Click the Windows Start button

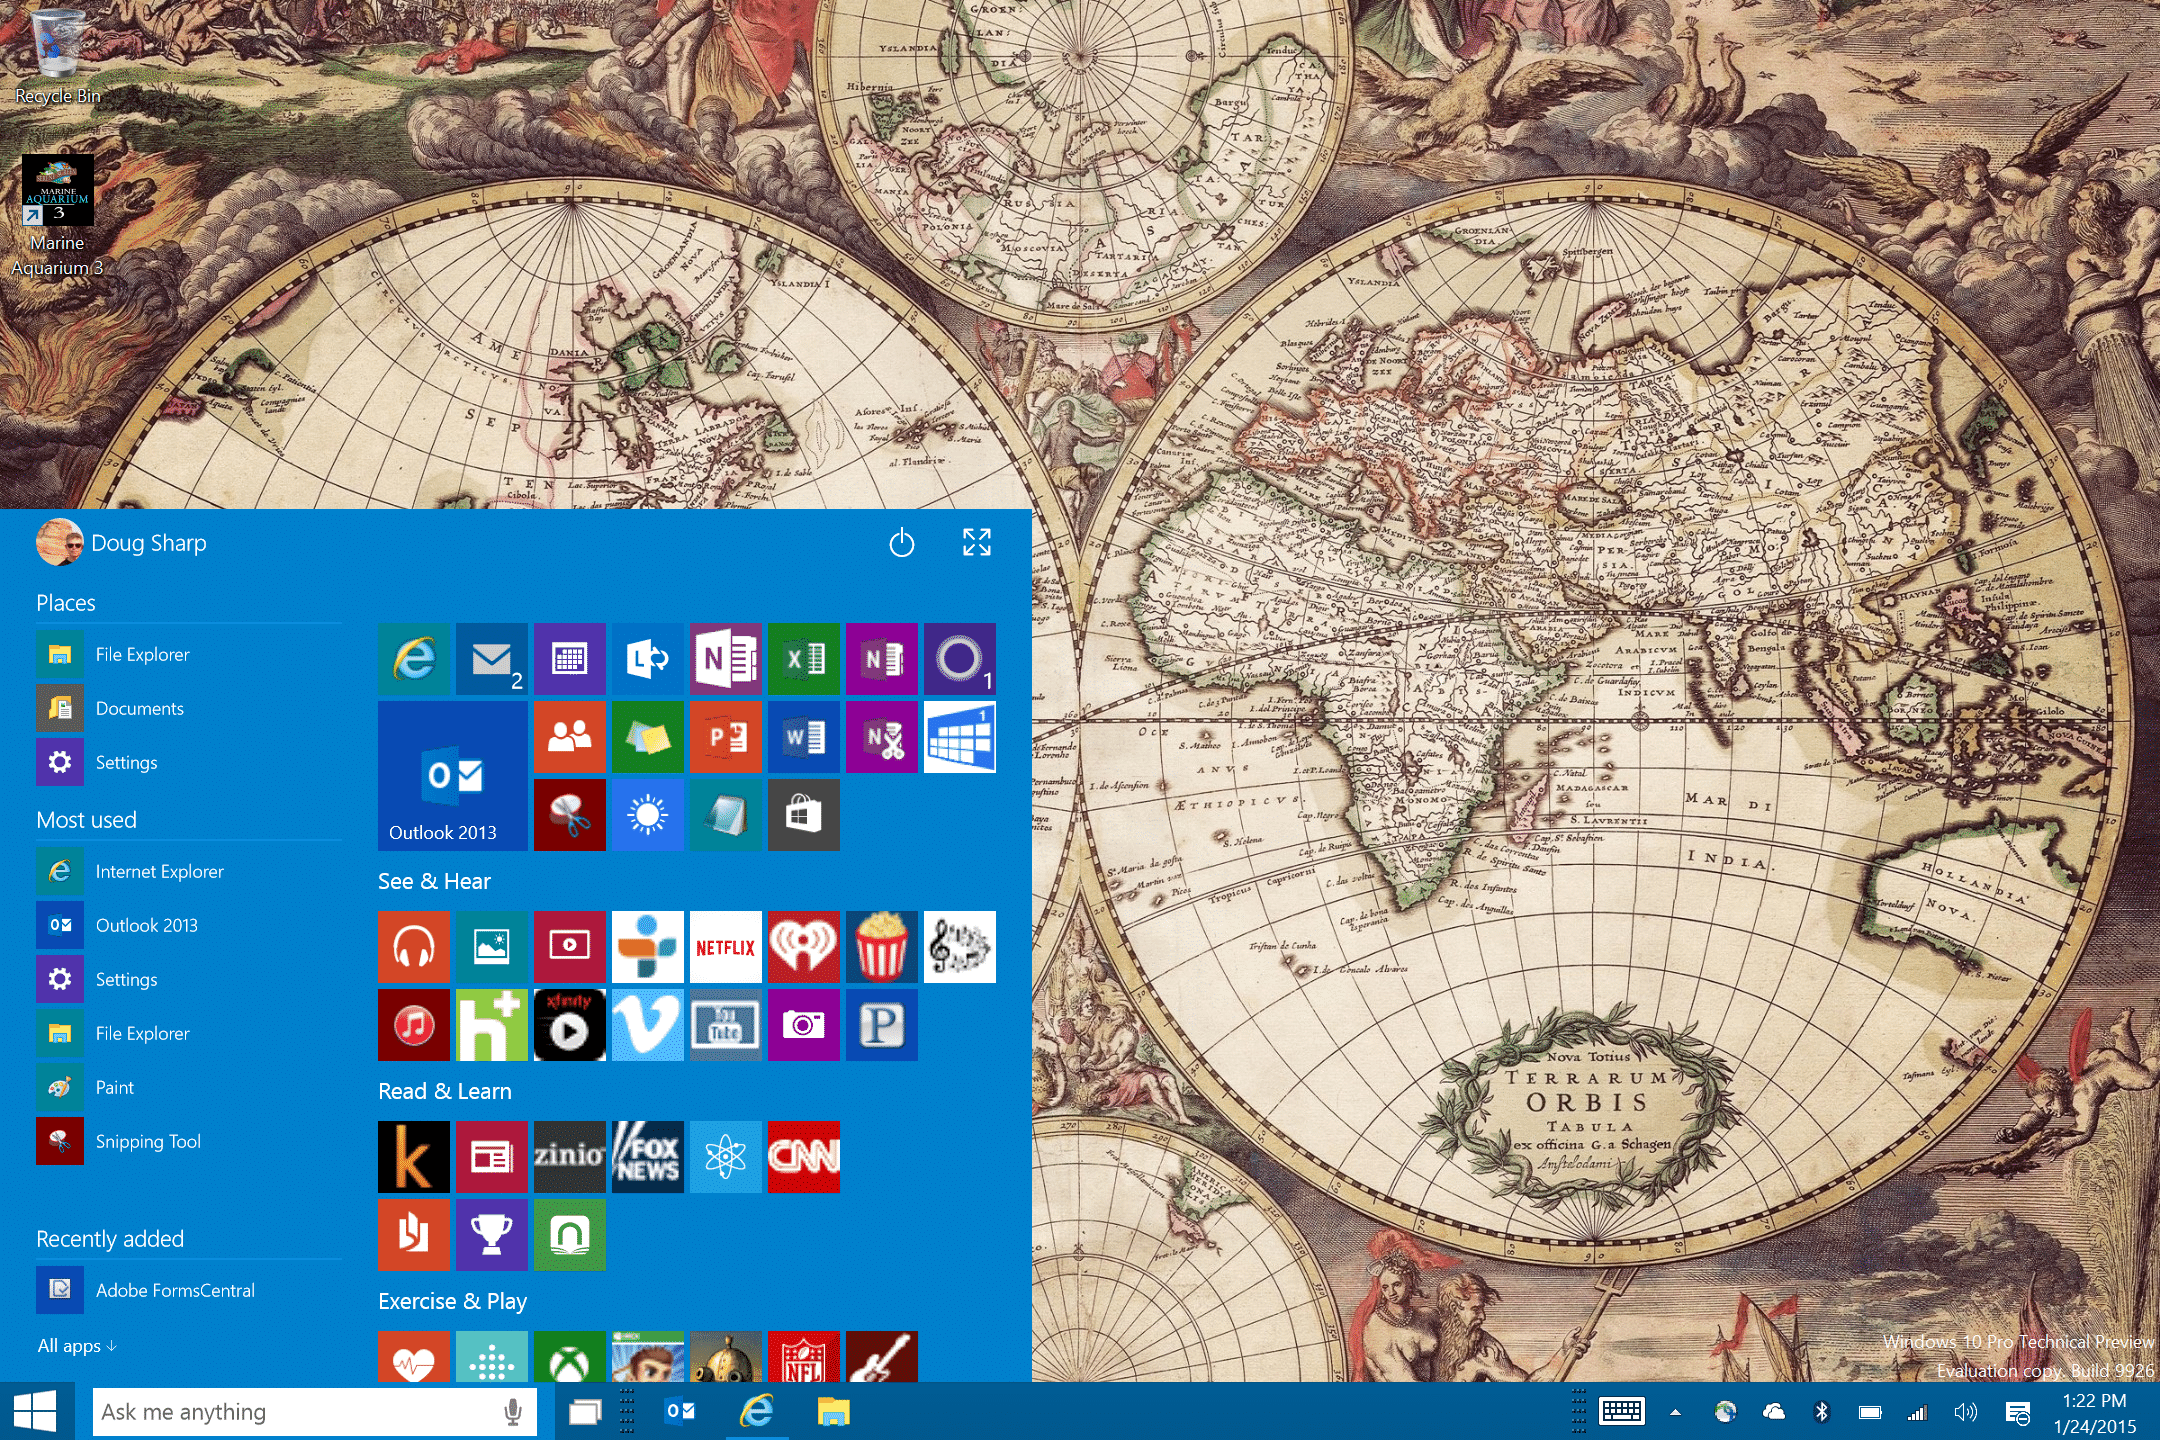(36, 1412)
